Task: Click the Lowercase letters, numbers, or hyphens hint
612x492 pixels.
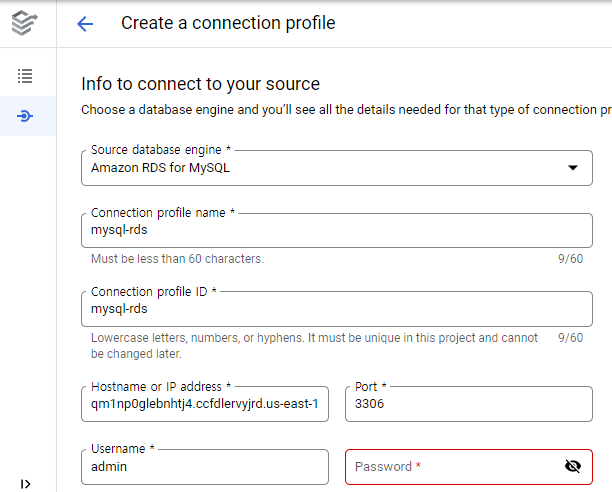Action: [314, 346]
